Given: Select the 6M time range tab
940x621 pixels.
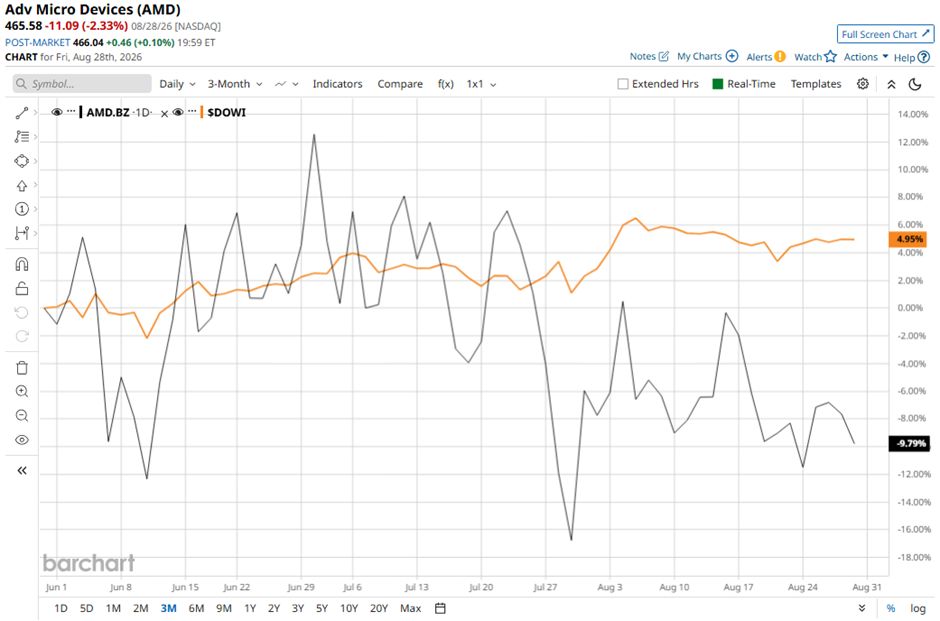Looking at the screenshot, I should pyautogui.click(x=196, y=608).
